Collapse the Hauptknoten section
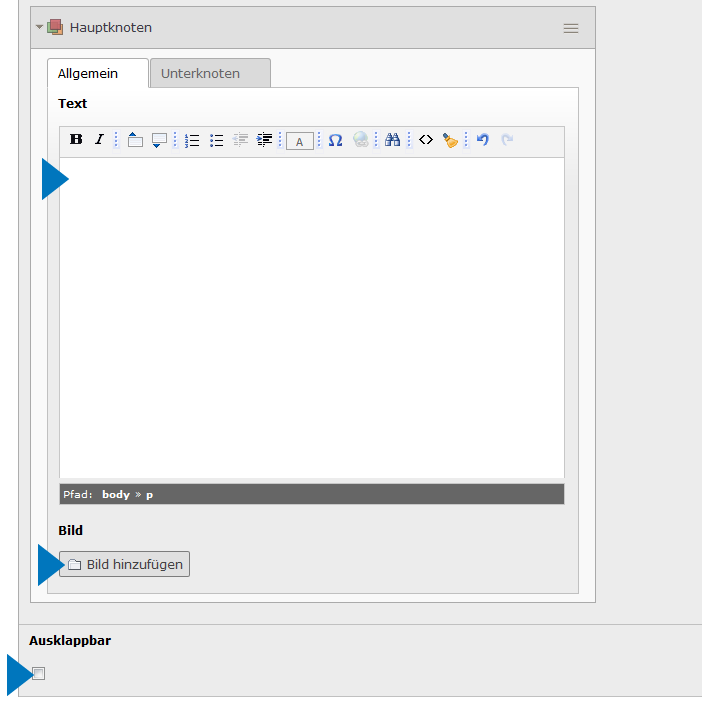This screenshot has height=713, width=702. click(x=40, y=27)
